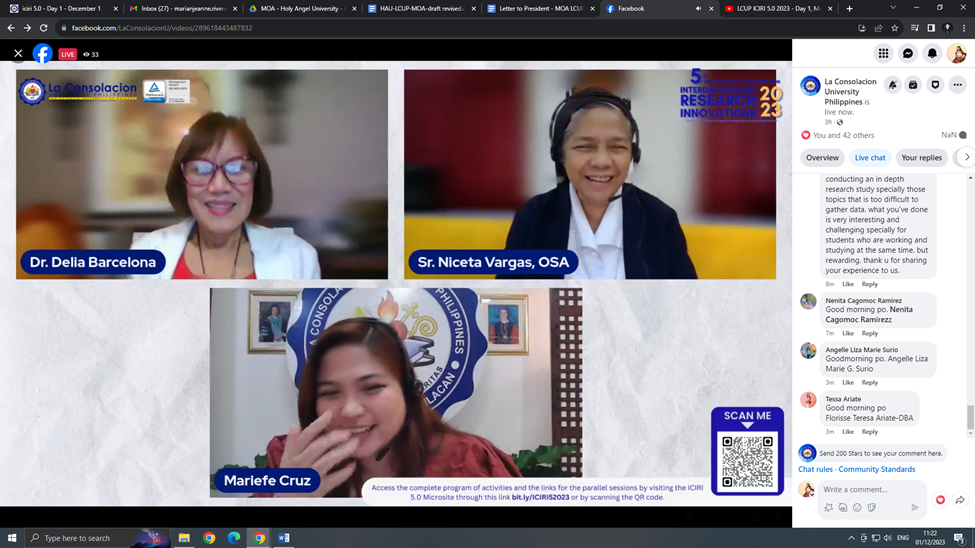Click Reply under Tessa Ariate's comment
The image size is (975, 548).
[870, 432]
